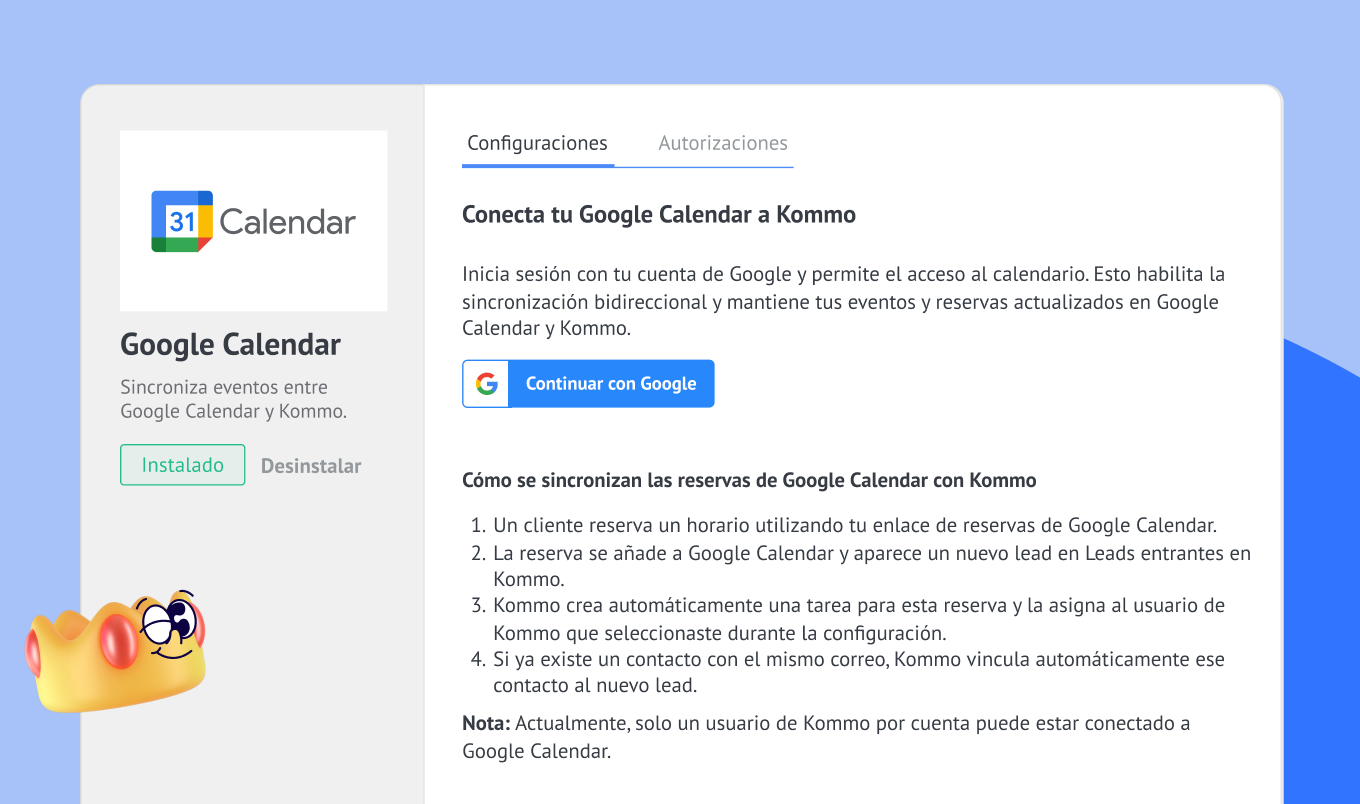The image size is (1360, 804).
Task: Click the Google Calendar sidebar title
Action: (230, 344)
